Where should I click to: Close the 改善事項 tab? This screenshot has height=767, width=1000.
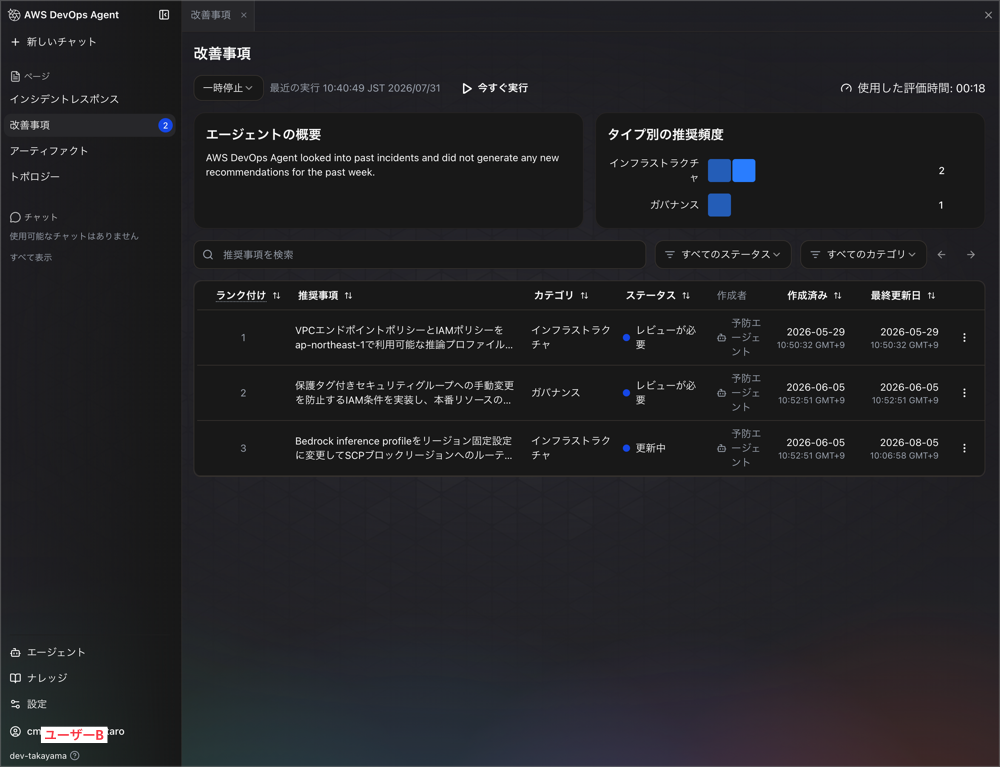[244, 15]
